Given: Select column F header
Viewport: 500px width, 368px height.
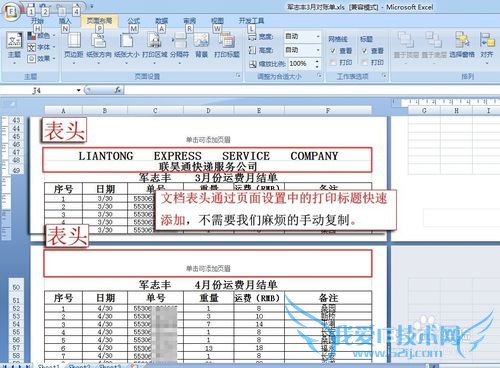Looking at the screenshot, I should pos(328,111).
